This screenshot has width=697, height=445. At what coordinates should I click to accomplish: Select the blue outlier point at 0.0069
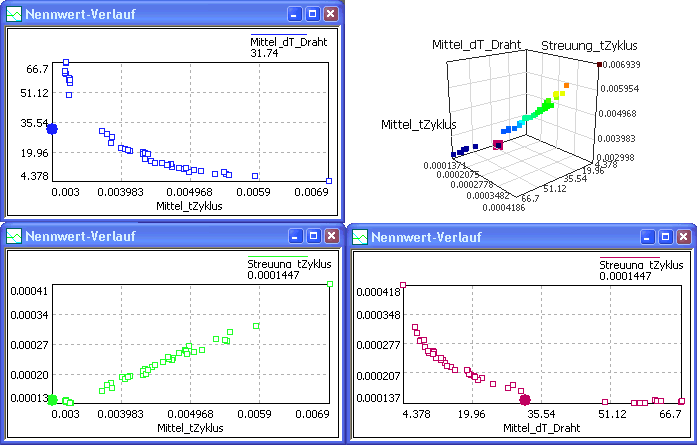329,180
